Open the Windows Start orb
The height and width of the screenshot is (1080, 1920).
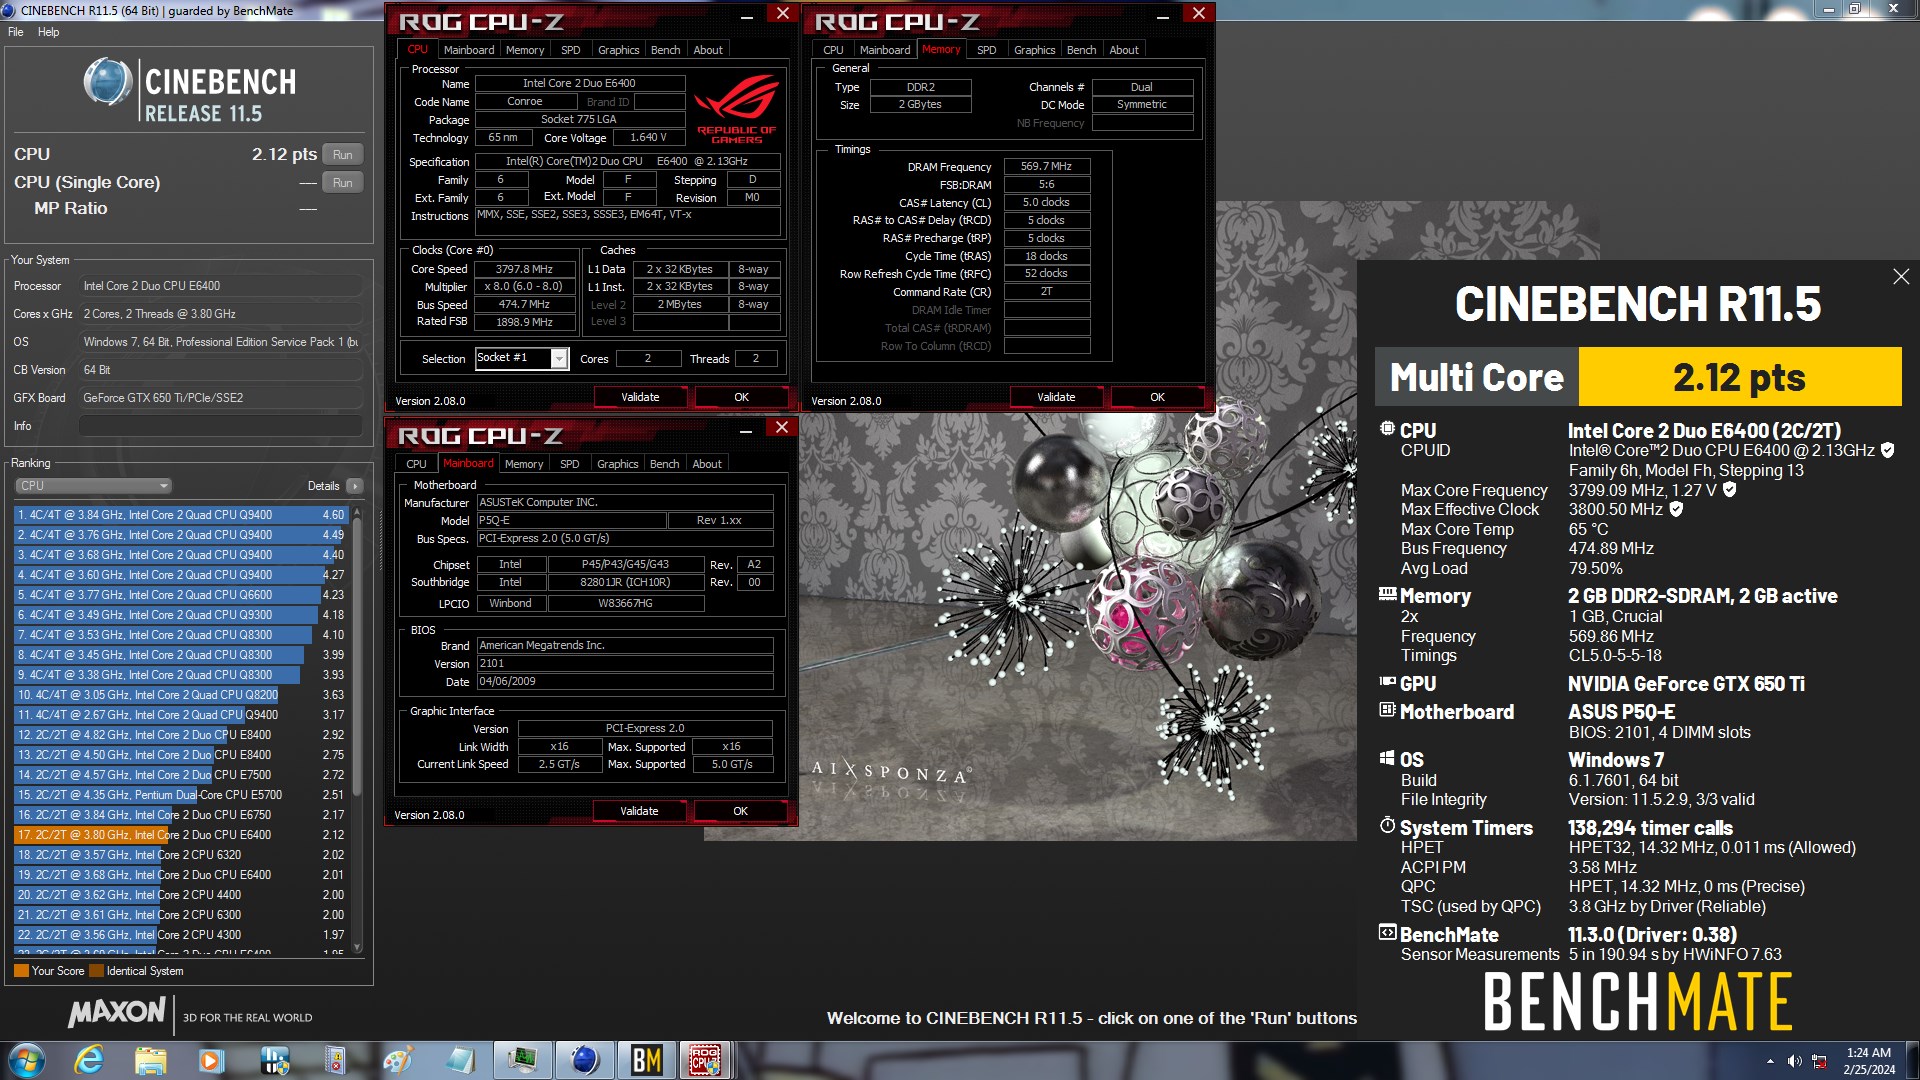[27, 1060]
